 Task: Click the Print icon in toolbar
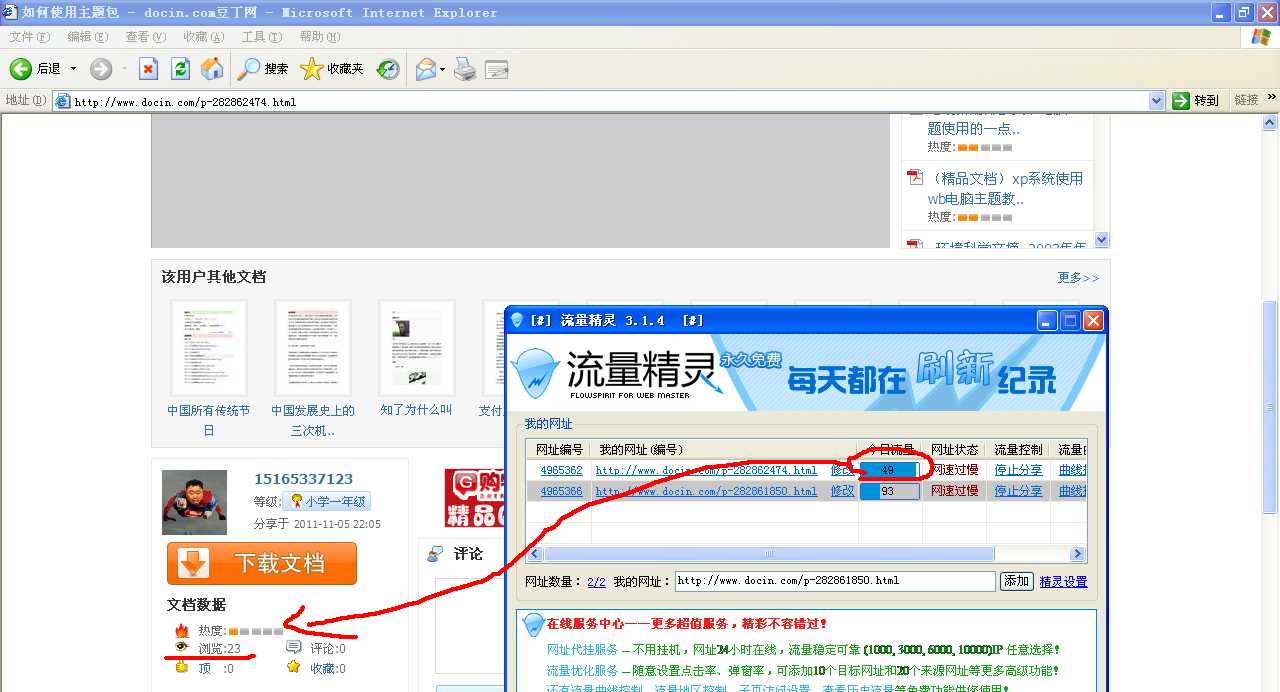pos(465,69)
